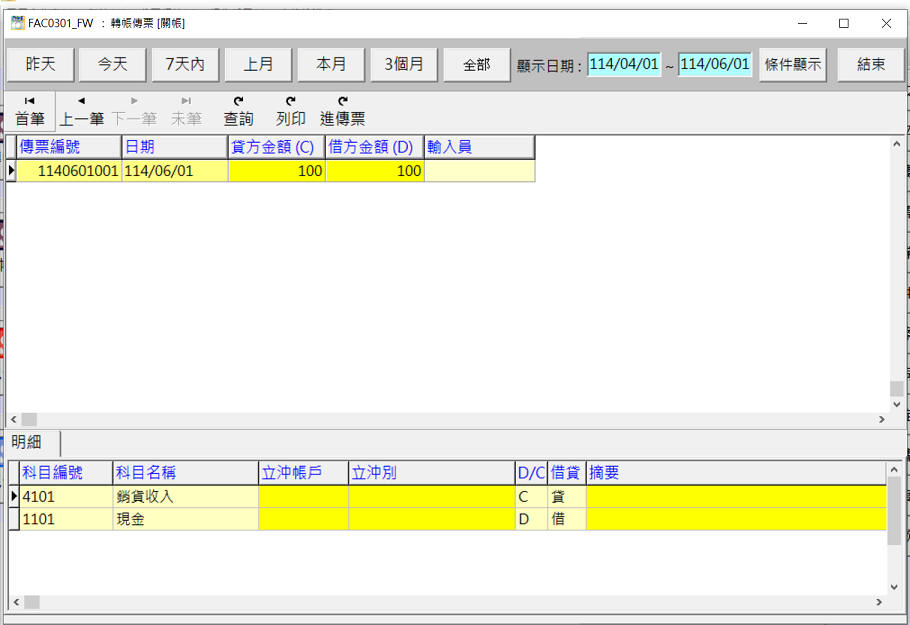Switch to the 明細 detail tab
Screen dimensions: 910x625
[33, 442]
